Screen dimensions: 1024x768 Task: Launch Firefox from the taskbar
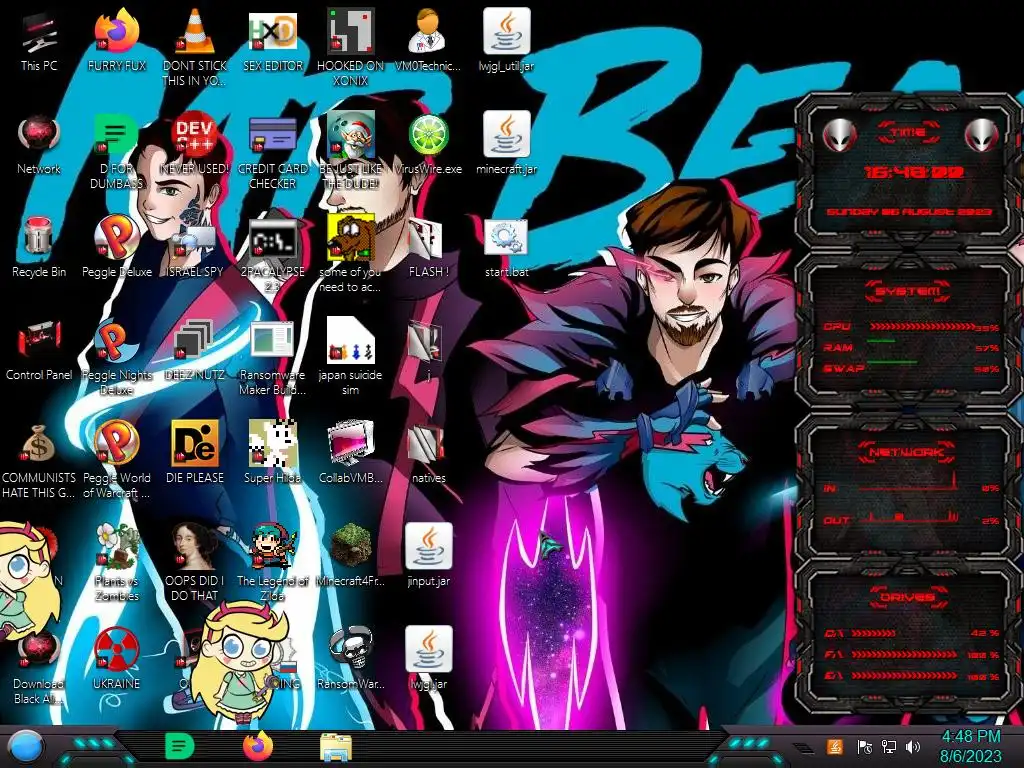click(258, 746)
